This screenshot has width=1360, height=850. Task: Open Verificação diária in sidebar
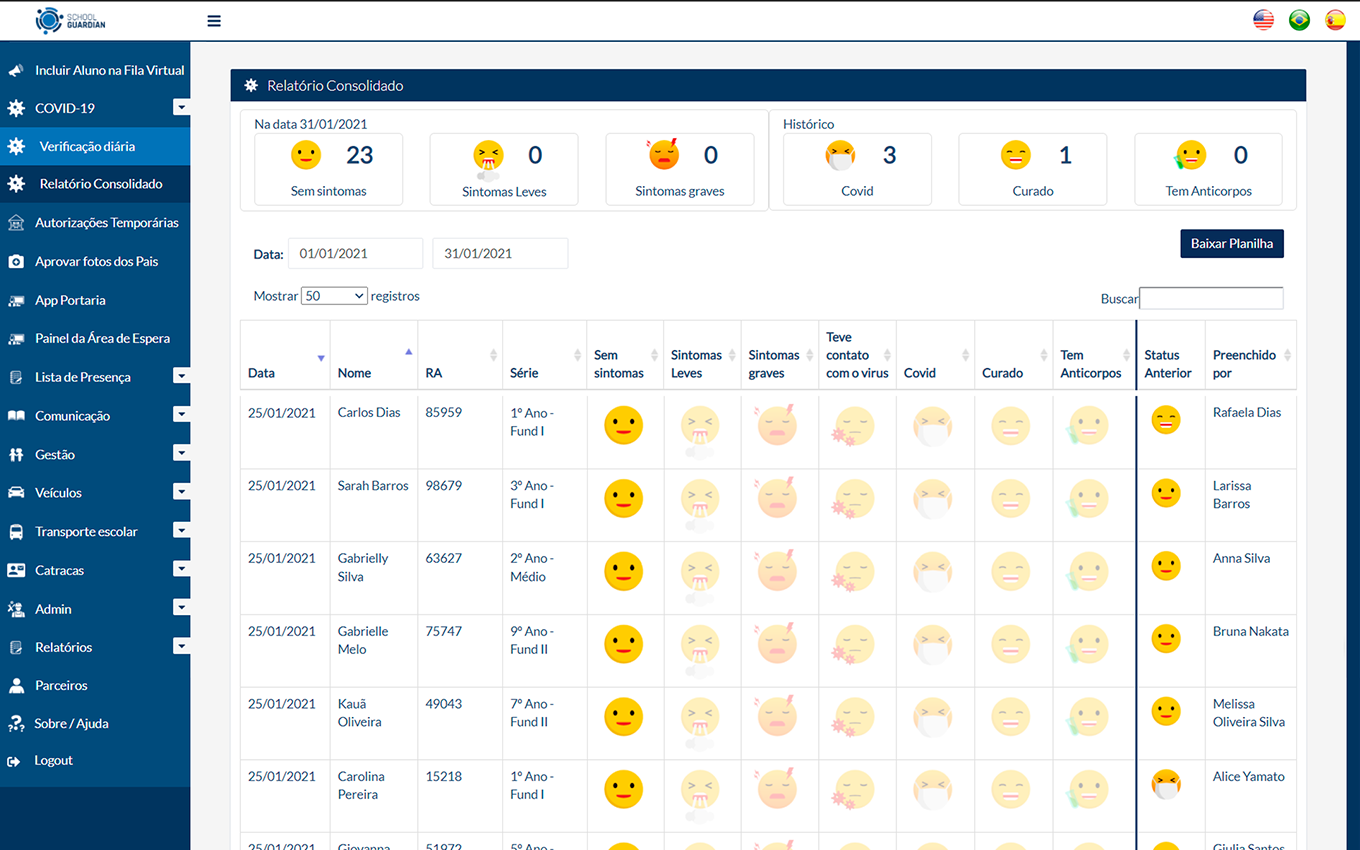pyautogui.click(x=87, y=146)
